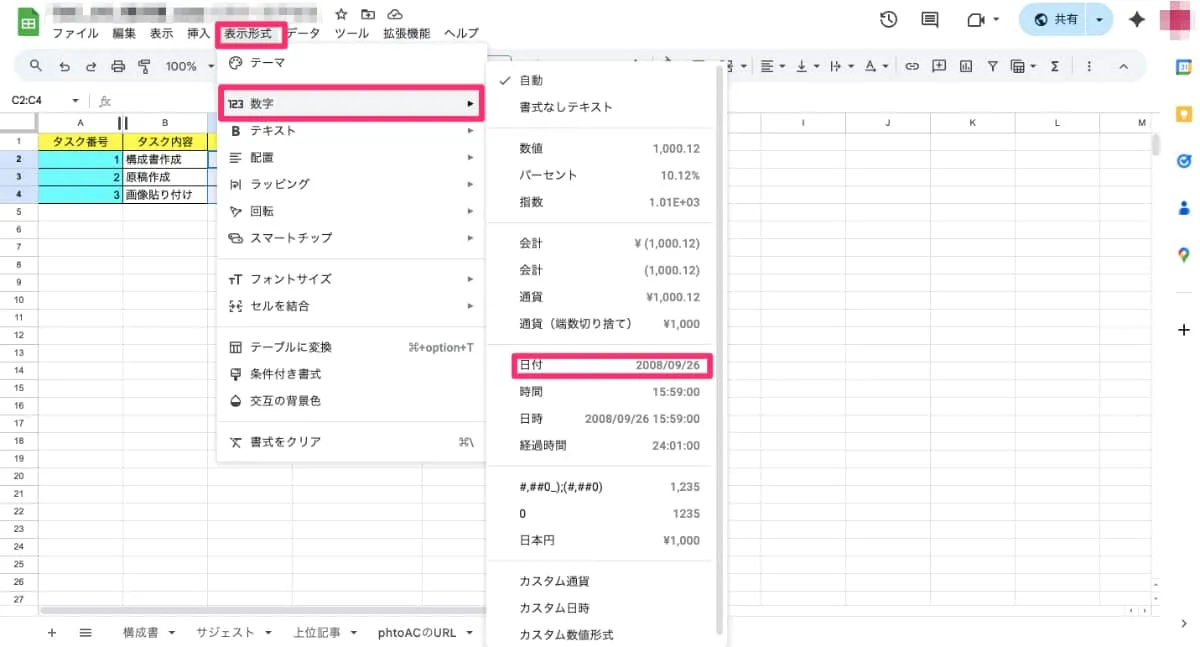Viewport: 1200px width, 647px height.
Task: Click the print icon
Action: 119,66
